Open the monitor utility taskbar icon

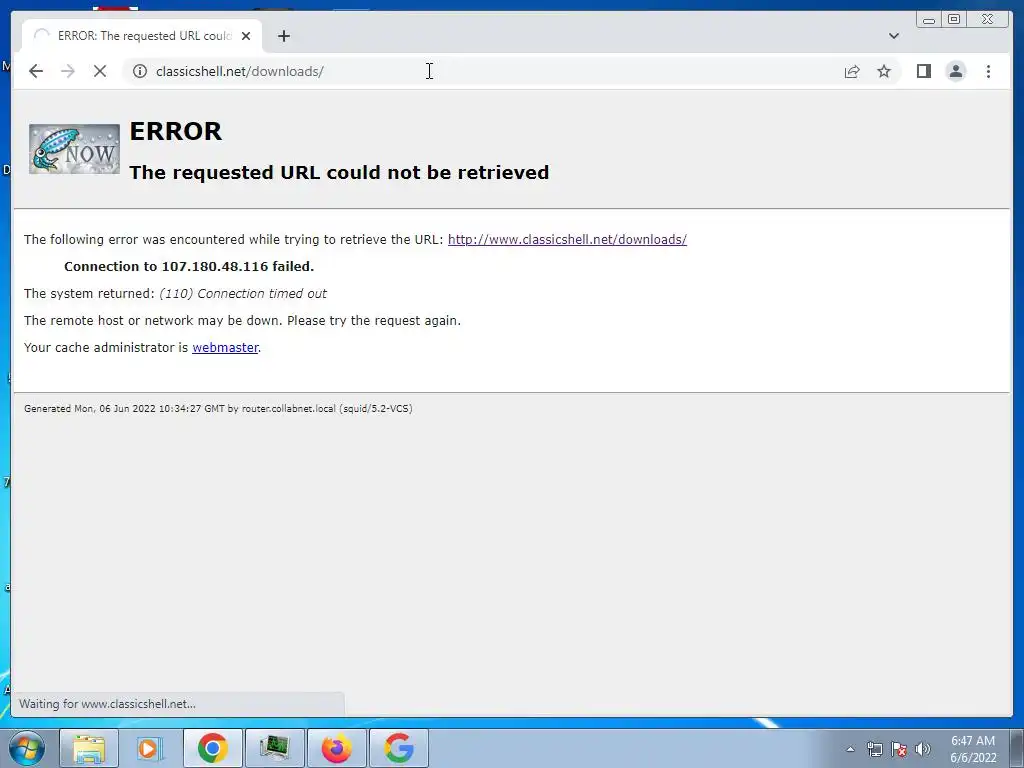tap(275, 748)
